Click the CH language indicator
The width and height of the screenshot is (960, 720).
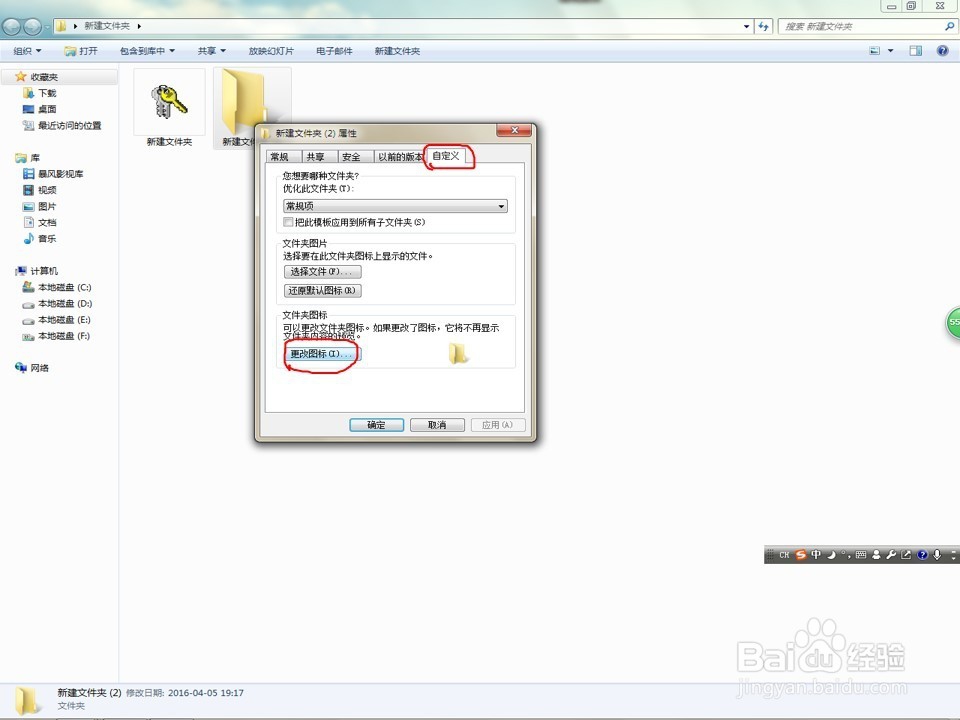(x=784, y=555)
